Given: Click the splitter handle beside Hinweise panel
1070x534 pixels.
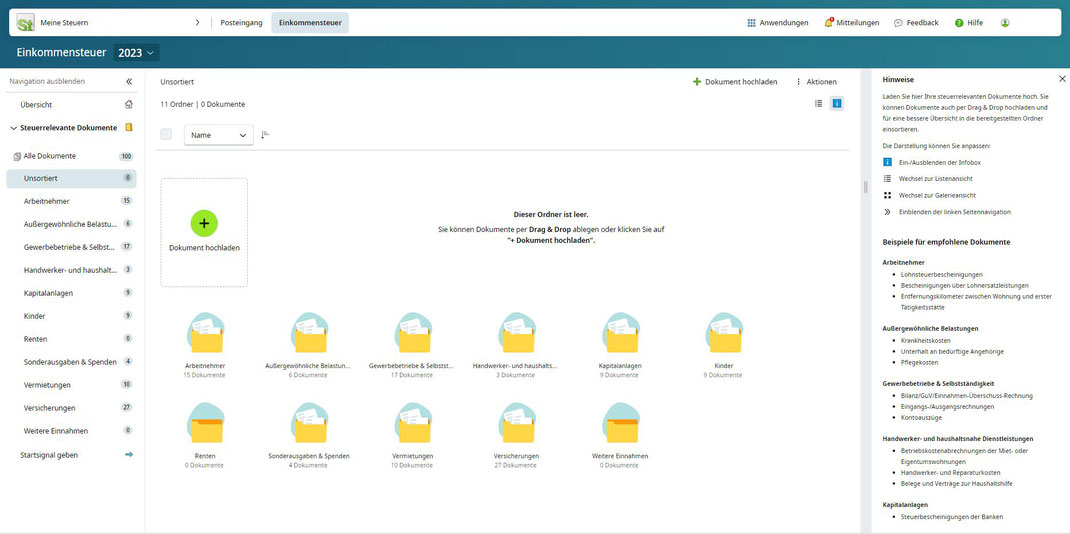Looking at the screenshot, I should [865, 187].
